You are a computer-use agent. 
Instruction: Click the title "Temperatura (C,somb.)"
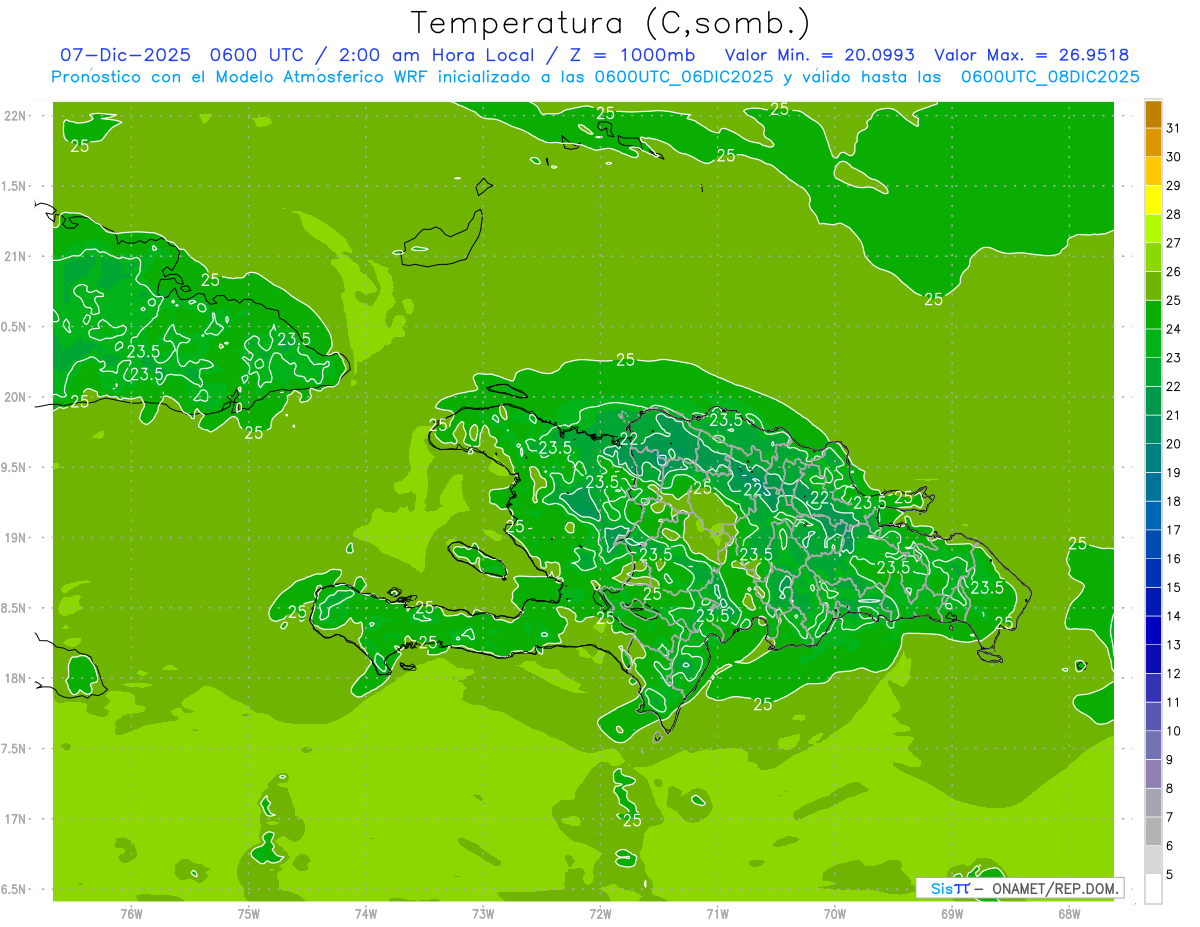pyautogui.click(x=611, y=24)
